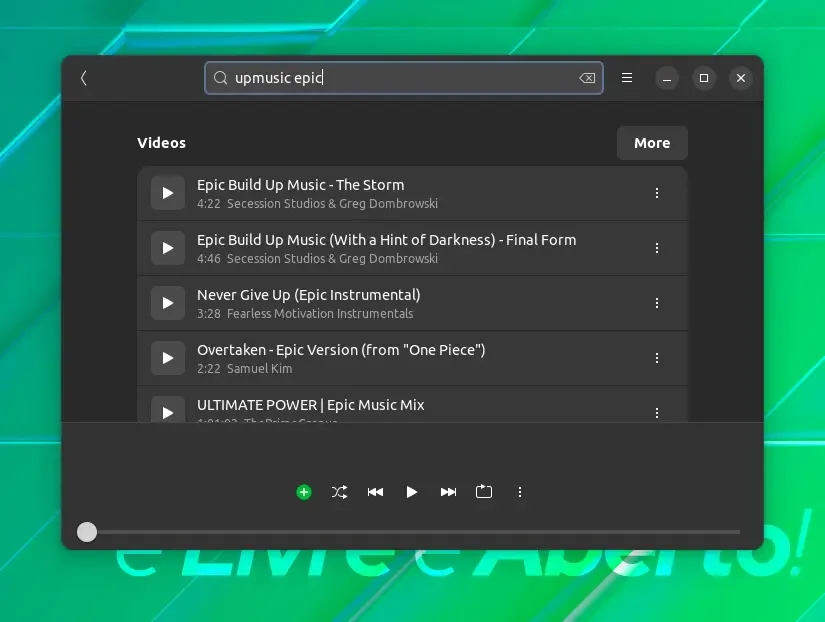Click the playback progress slider handle

click(x=87, y=532)
